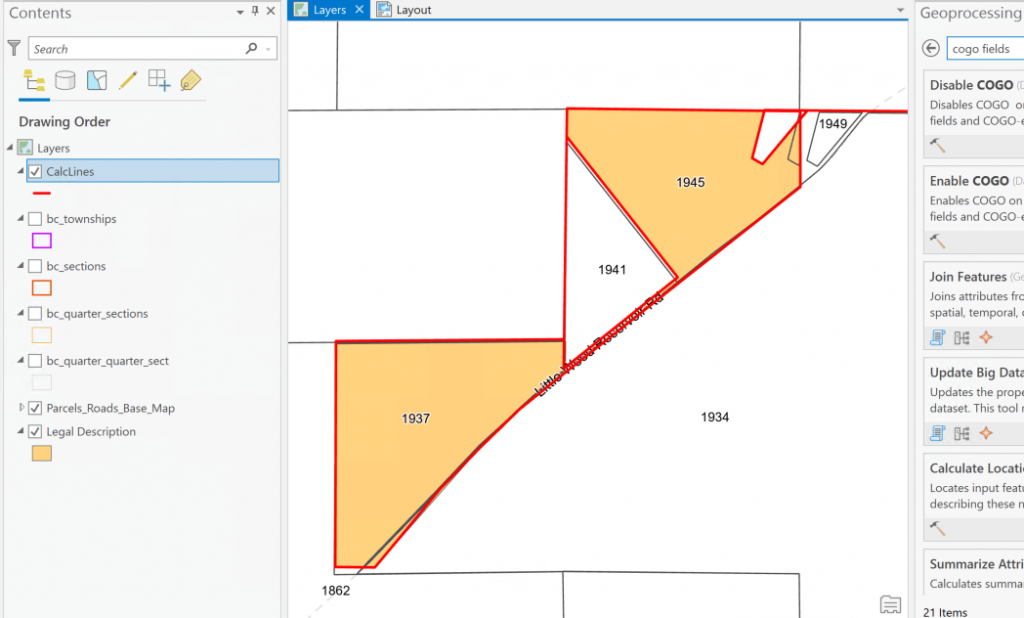Click the back arrow in Geoprocessing pane

(x=931, y=49)
